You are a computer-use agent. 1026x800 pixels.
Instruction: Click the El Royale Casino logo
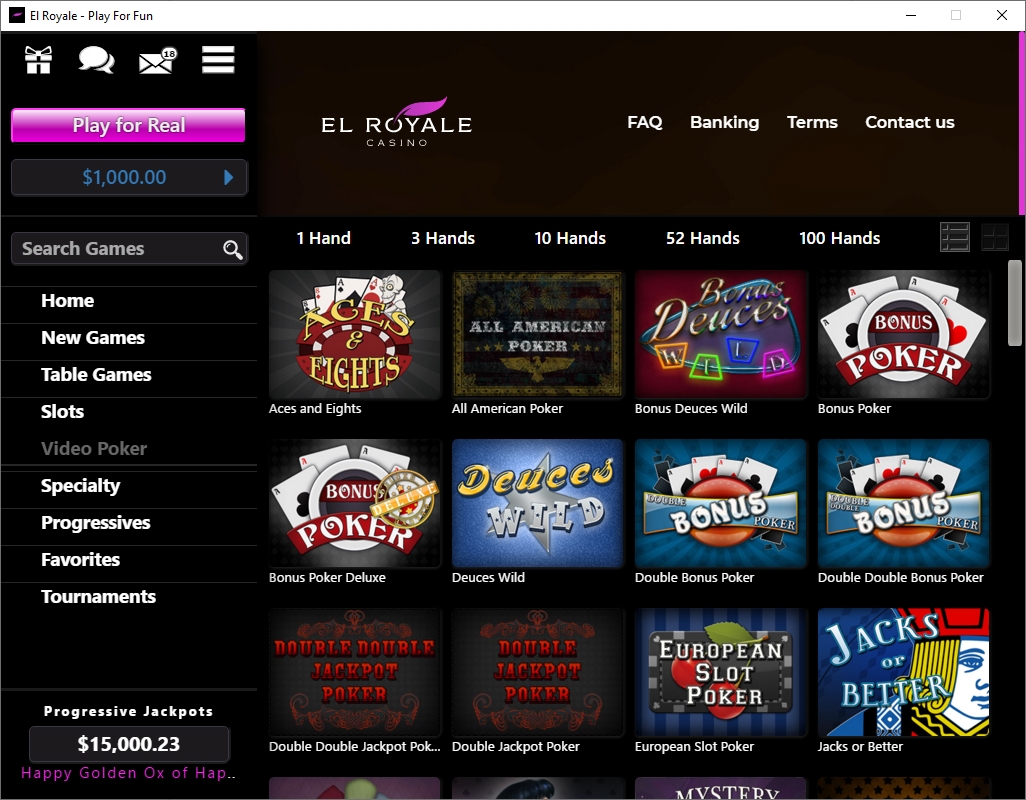[397, 122]
